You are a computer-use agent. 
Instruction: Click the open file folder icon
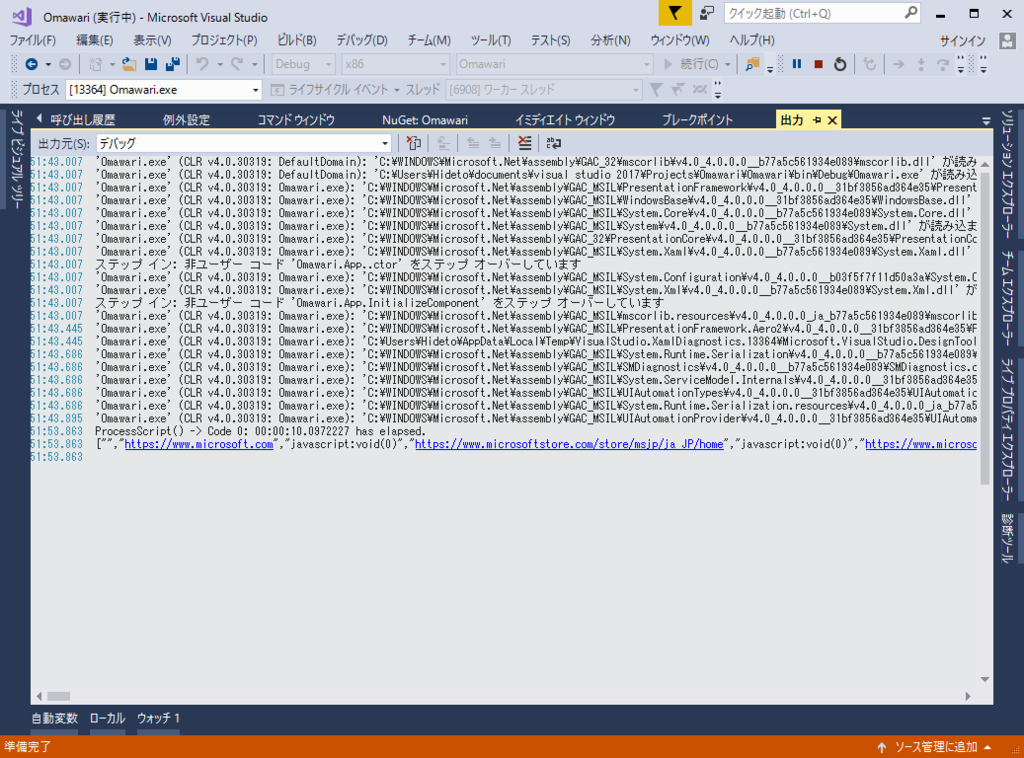coord(129,64)
